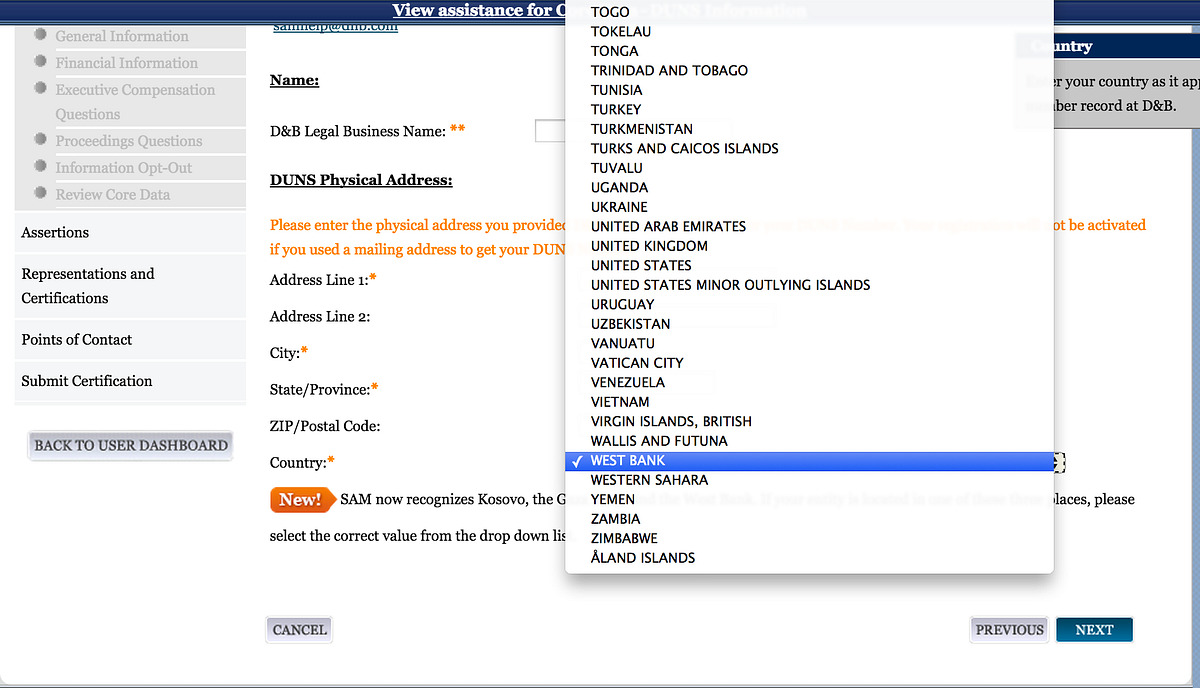Open Representations and Certifications section
This screenshot has width=1200, height=688.
pyautogui.click(x=88, y=286)
